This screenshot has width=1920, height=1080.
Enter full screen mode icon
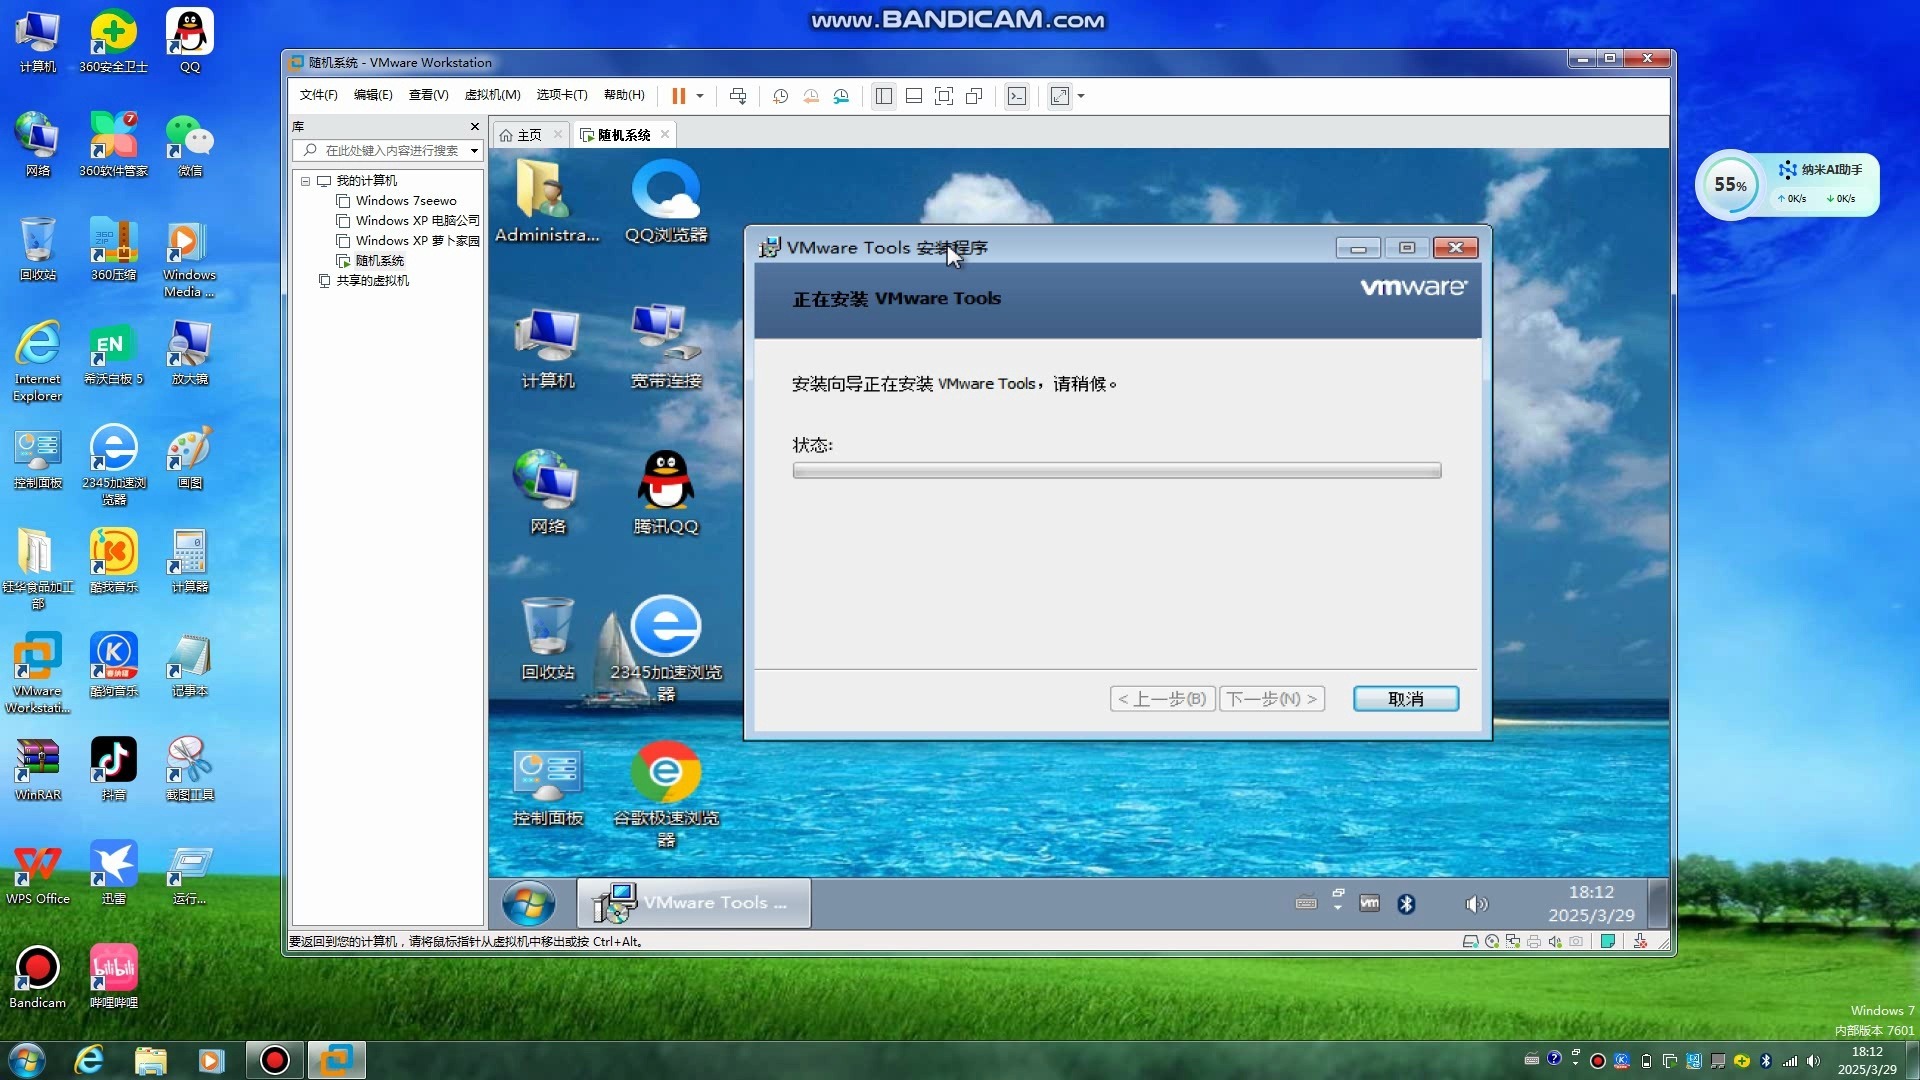[x=944, y=96]
